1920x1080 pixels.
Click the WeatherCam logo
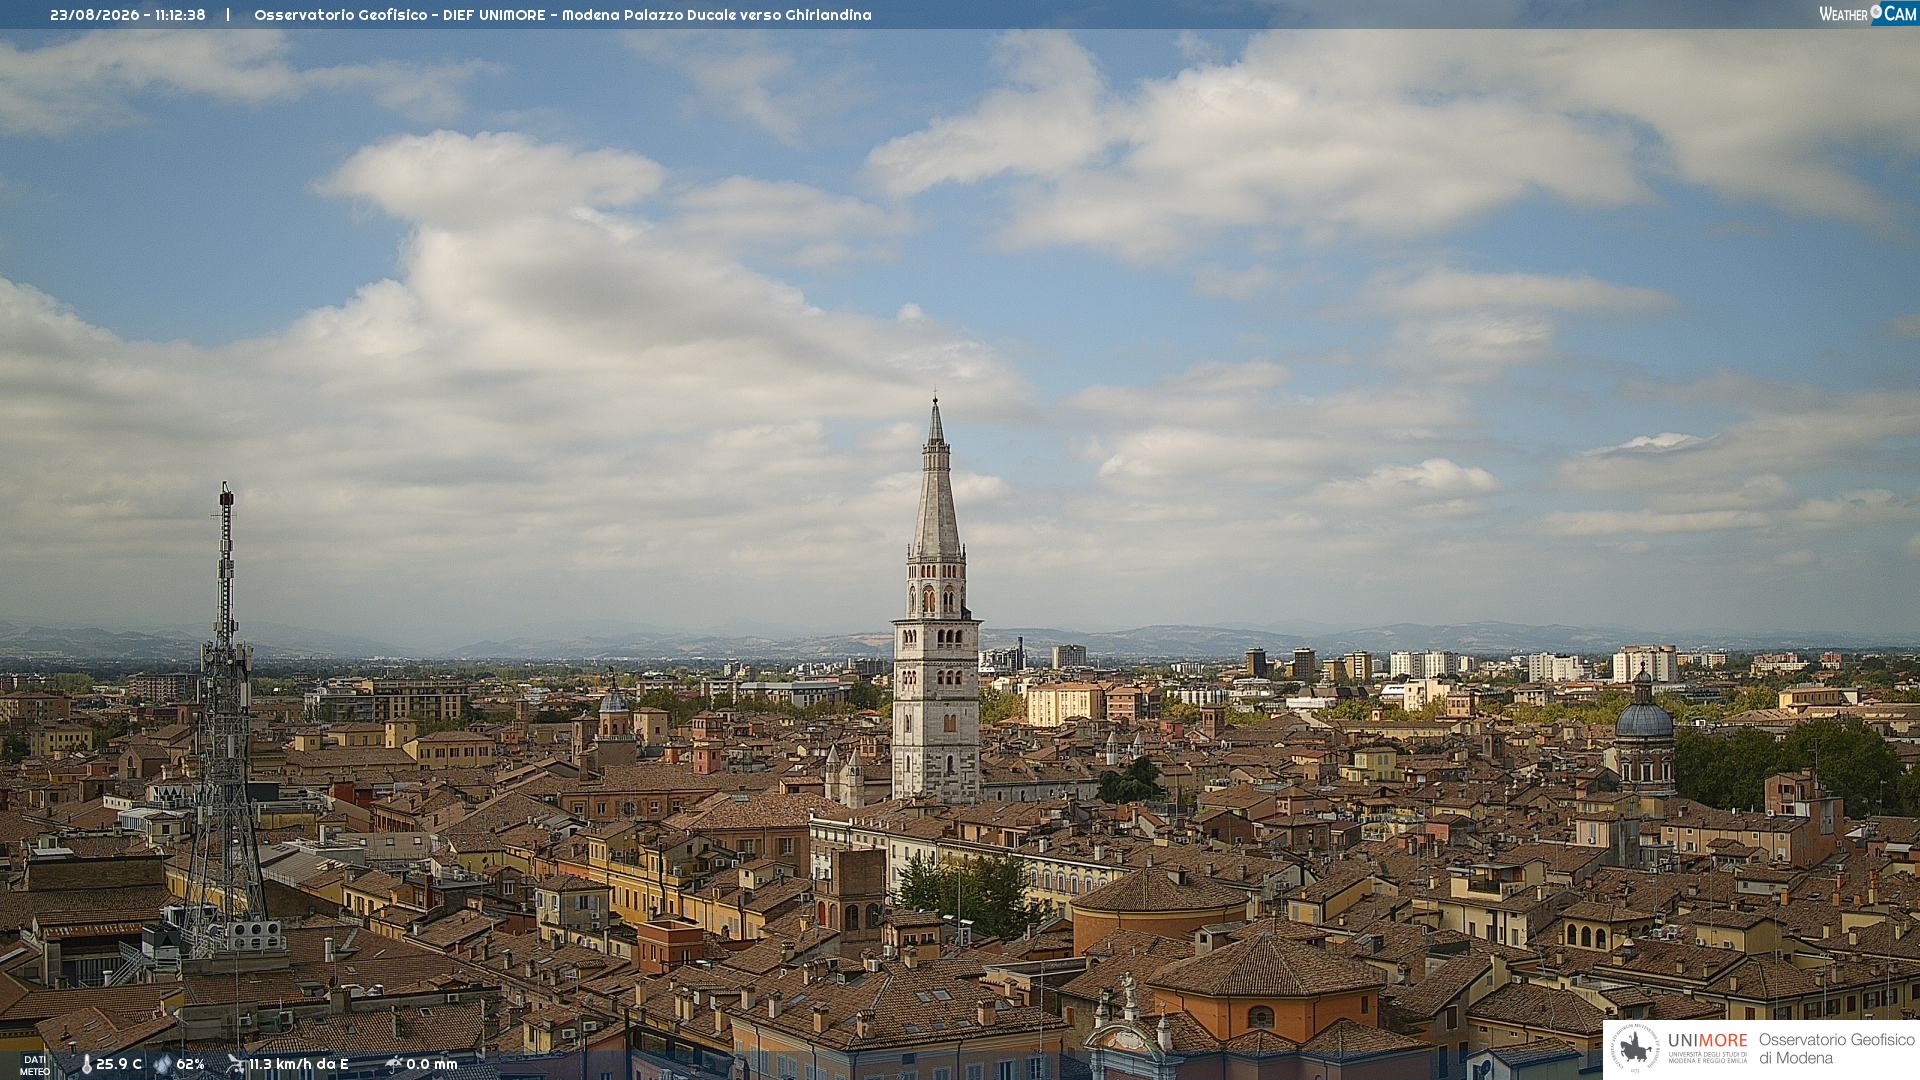(1868, 13)
